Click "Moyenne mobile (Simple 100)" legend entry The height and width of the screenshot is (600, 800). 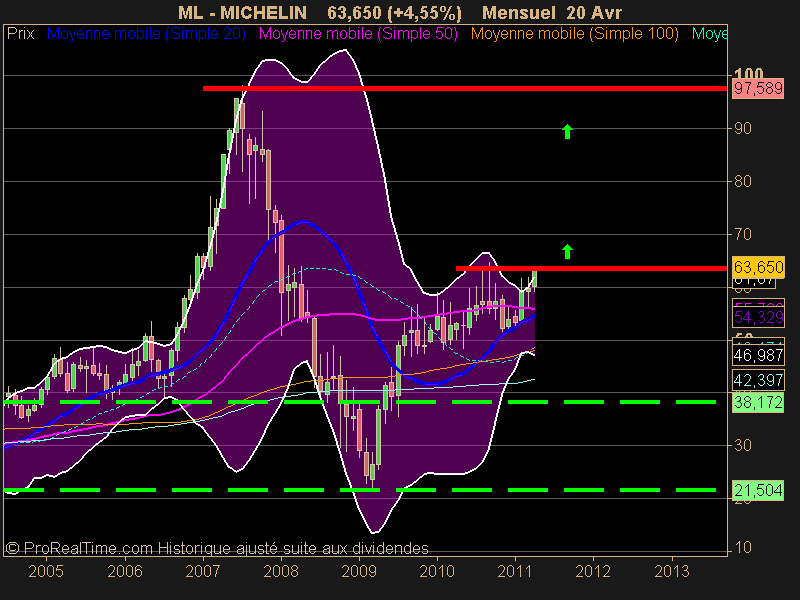click(575, 34)
